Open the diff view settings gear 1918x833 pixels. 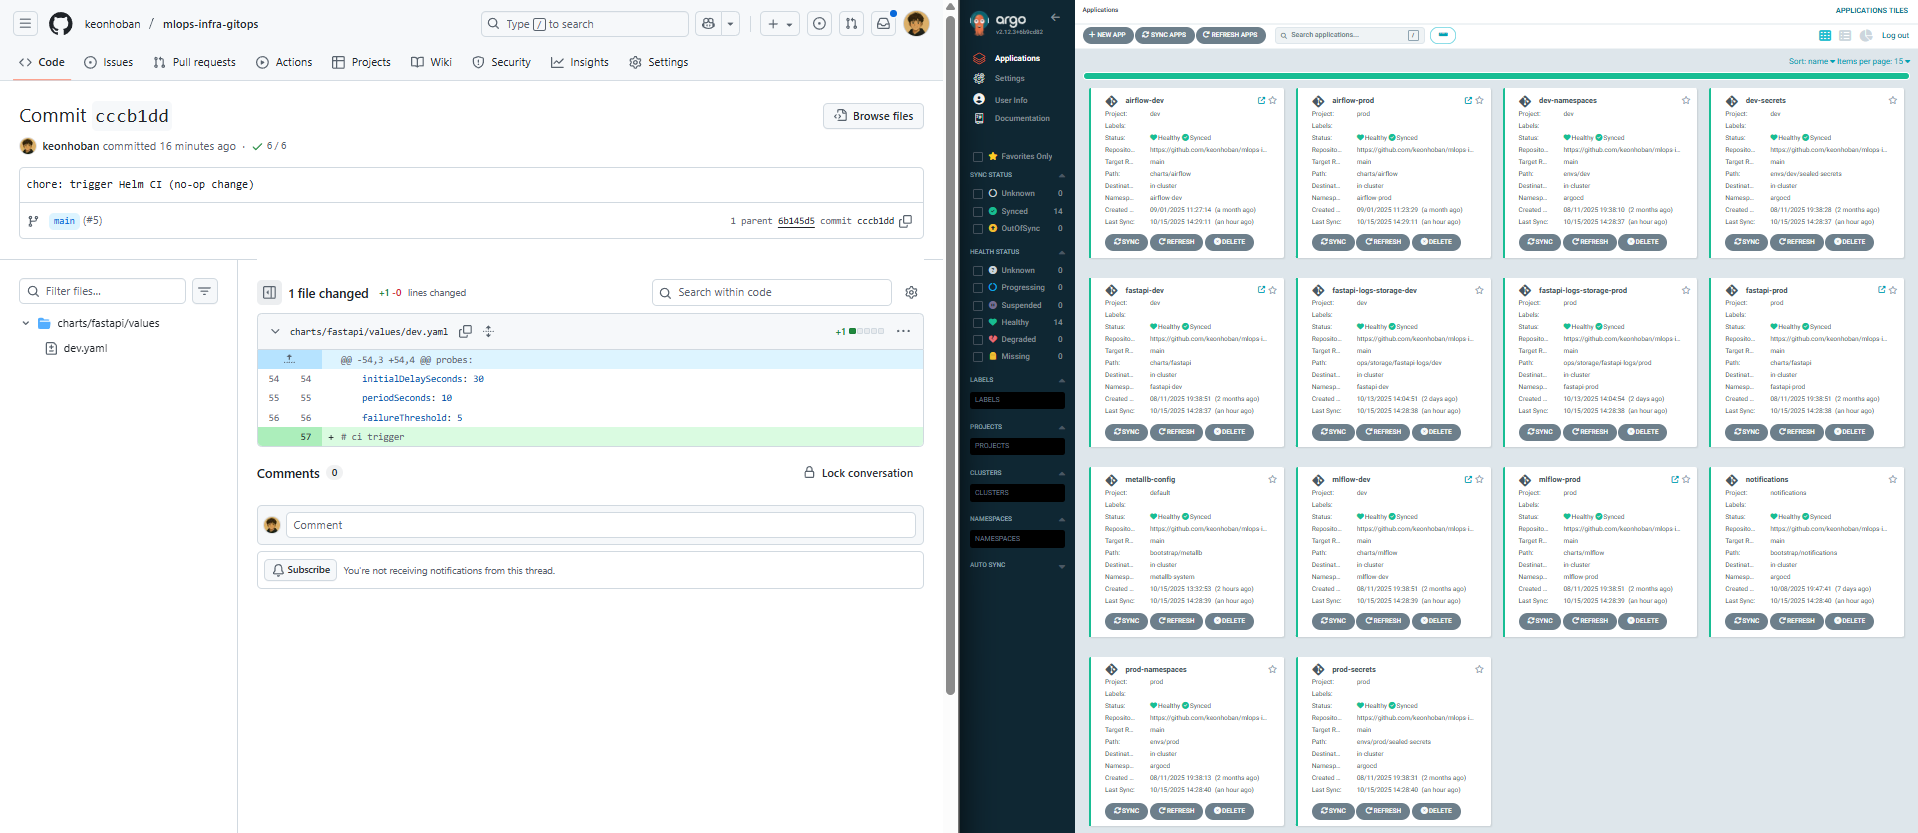911,292
